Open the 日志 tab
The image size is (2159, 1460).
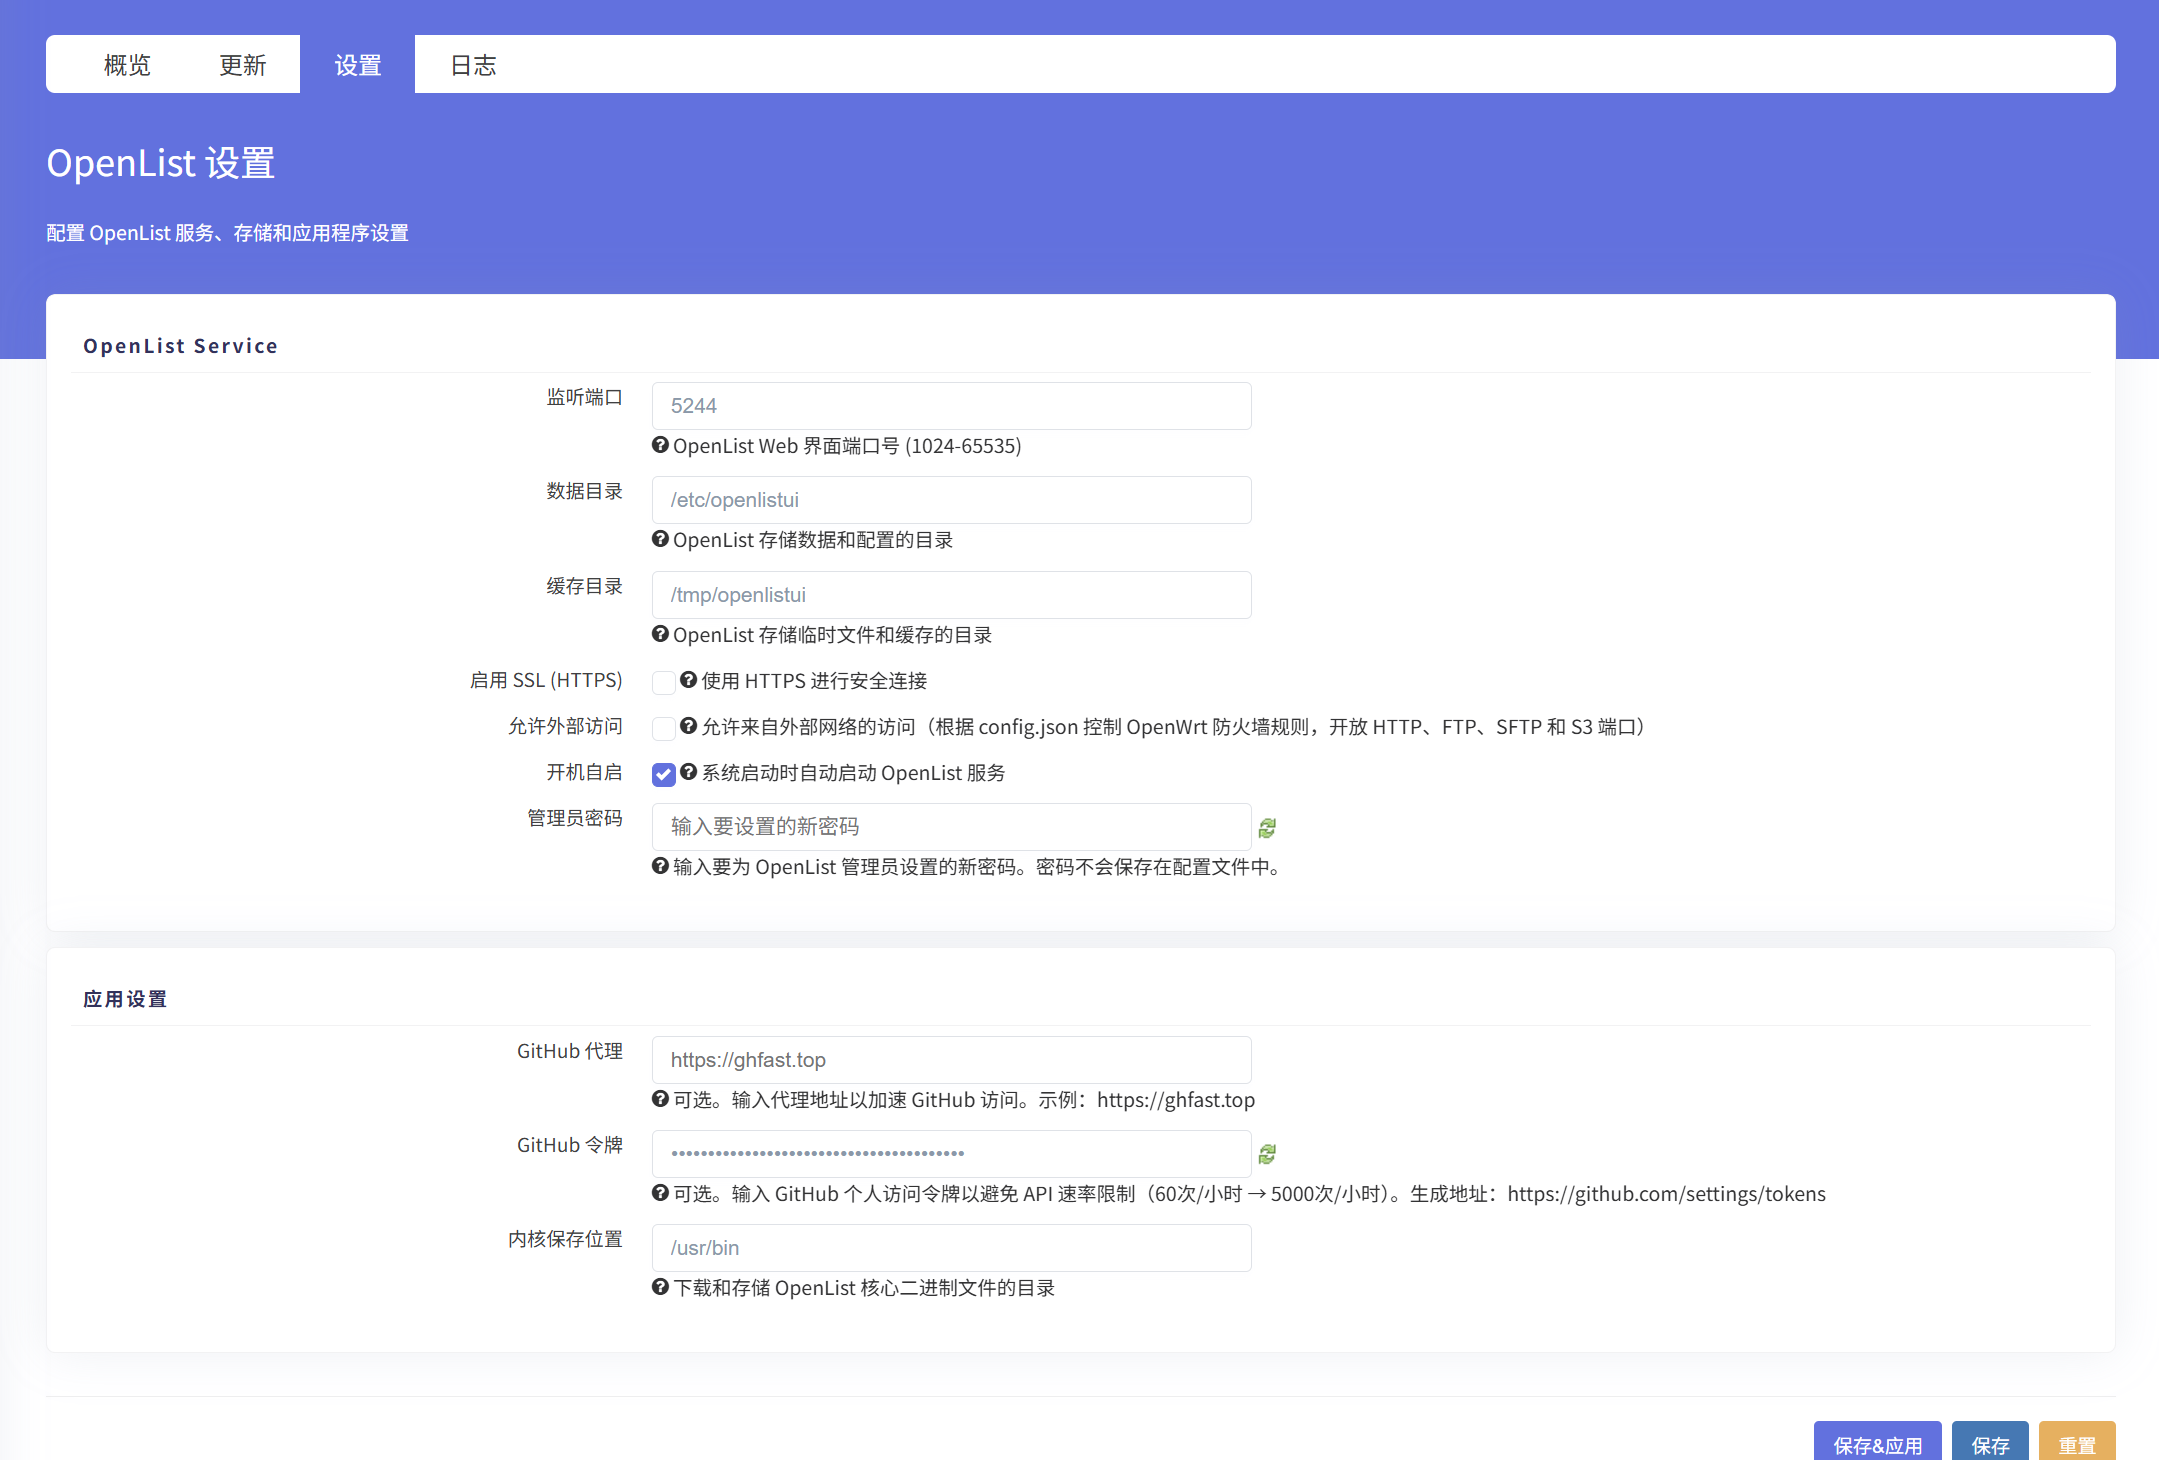click(473, 65)
